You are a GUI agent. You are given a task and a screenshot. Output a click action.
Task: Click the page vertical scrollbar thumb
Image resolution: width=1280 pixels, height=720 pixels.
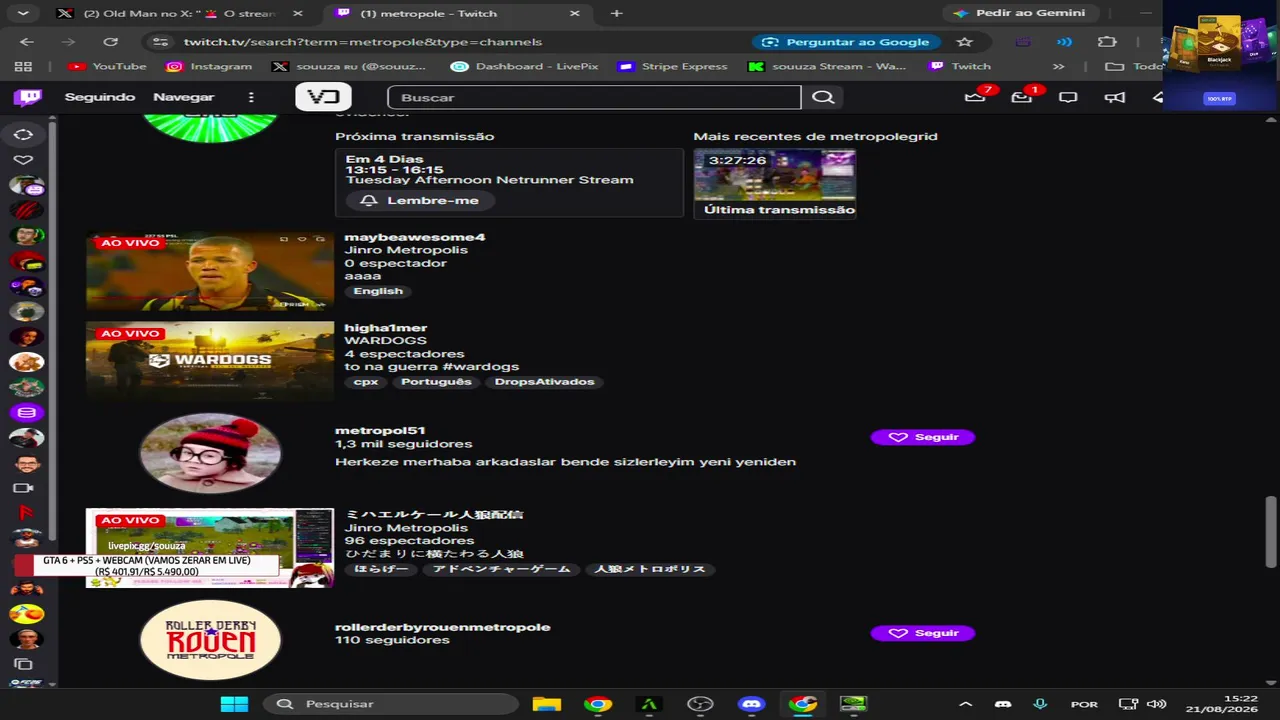1271,532
